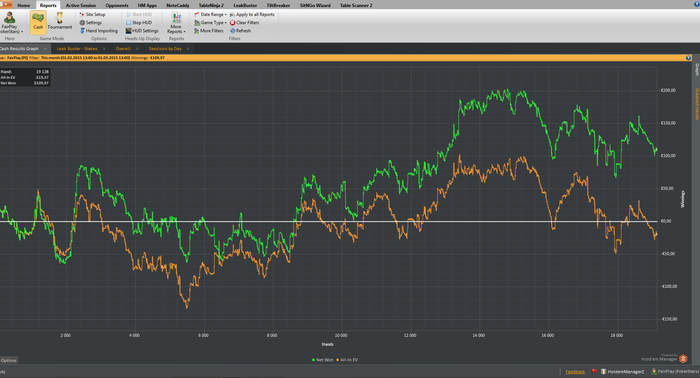Close the Overall report tab
The image size is (700, 378).
pyautogui.click(x=137, y=49)
